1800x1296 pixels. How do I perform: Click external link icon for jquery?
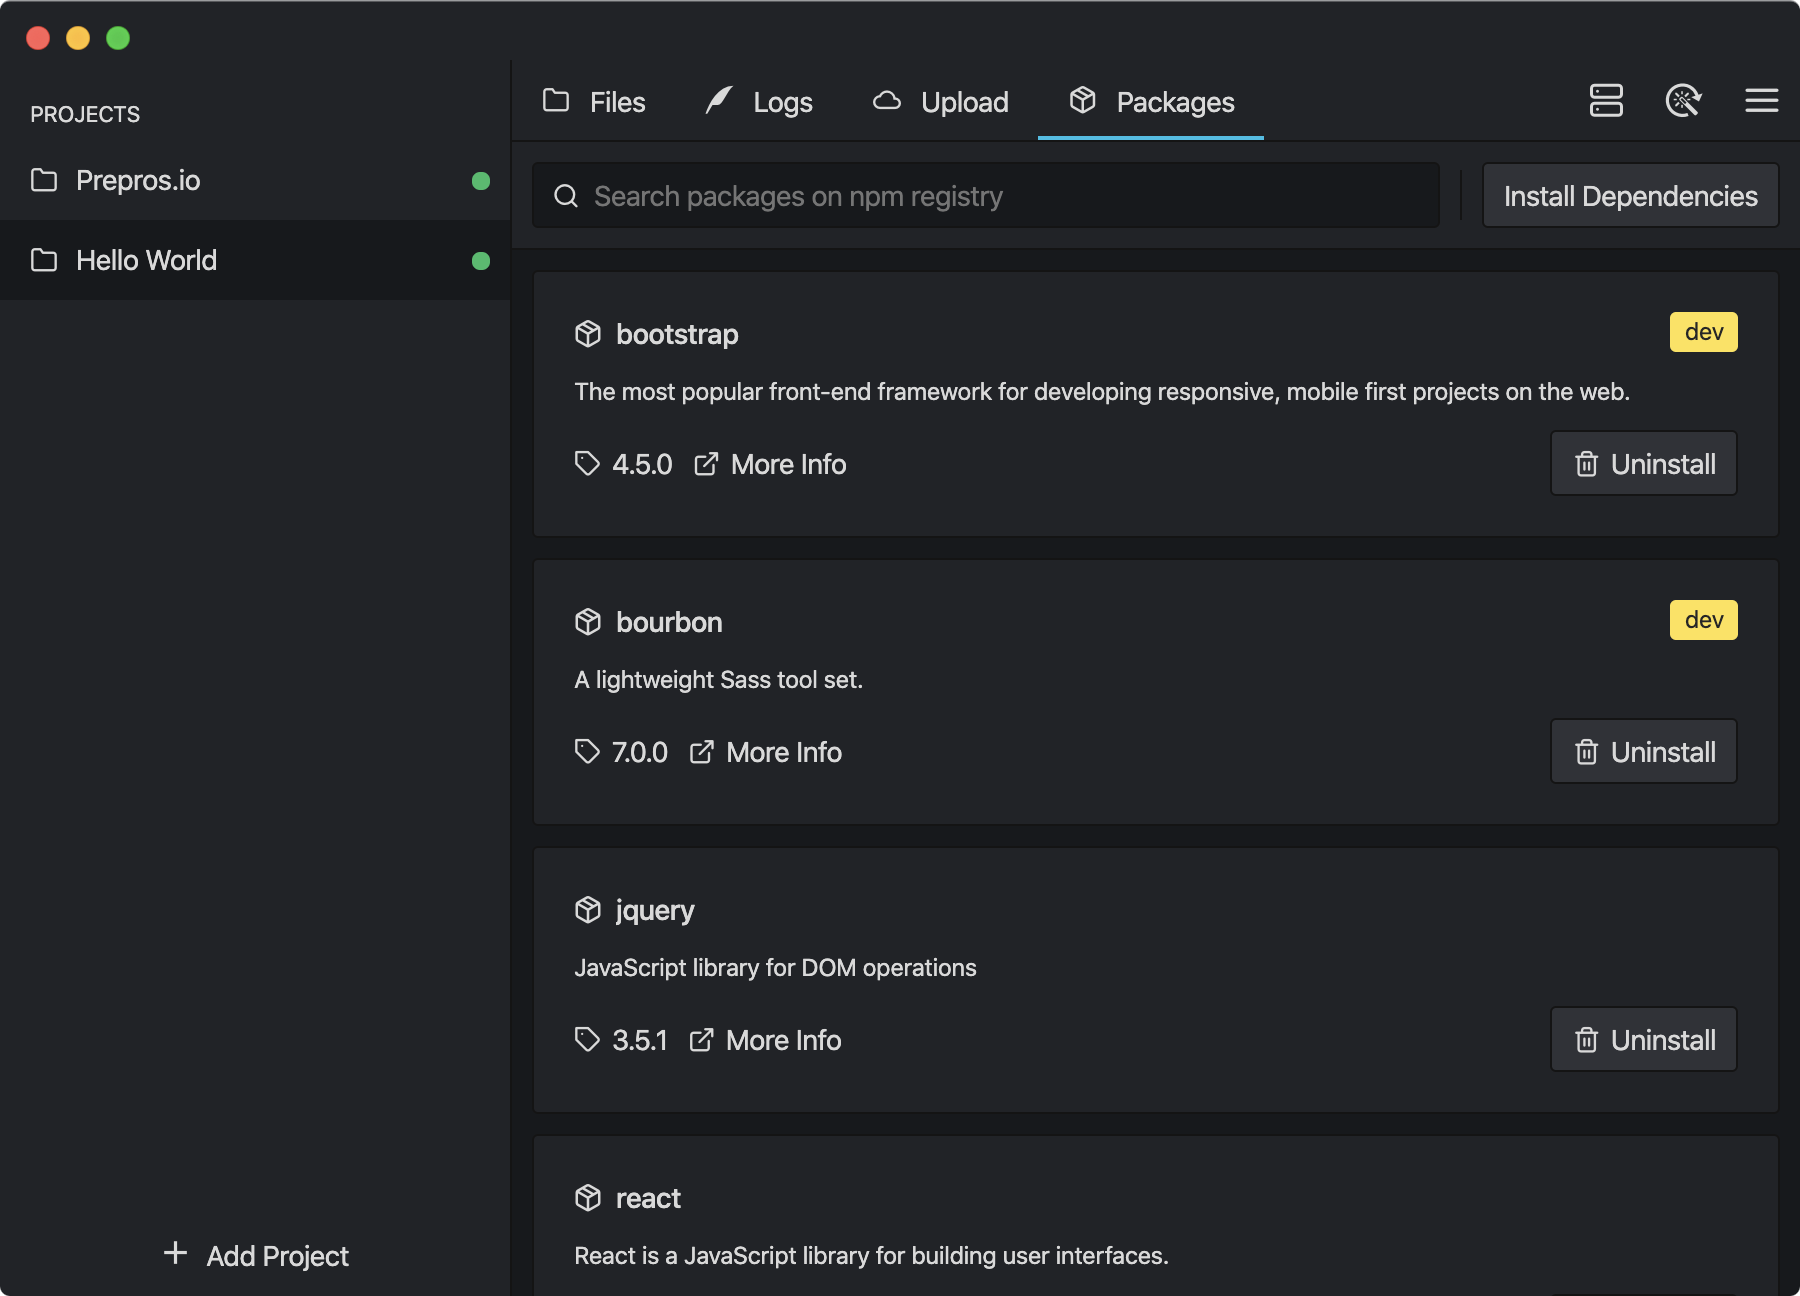(702, 1040)
